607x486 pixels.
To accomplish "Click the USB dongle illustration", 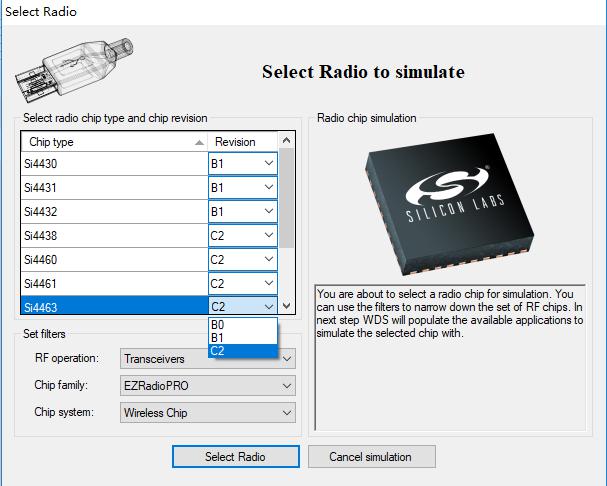I will pyautogui.click(x=74, y=70).
